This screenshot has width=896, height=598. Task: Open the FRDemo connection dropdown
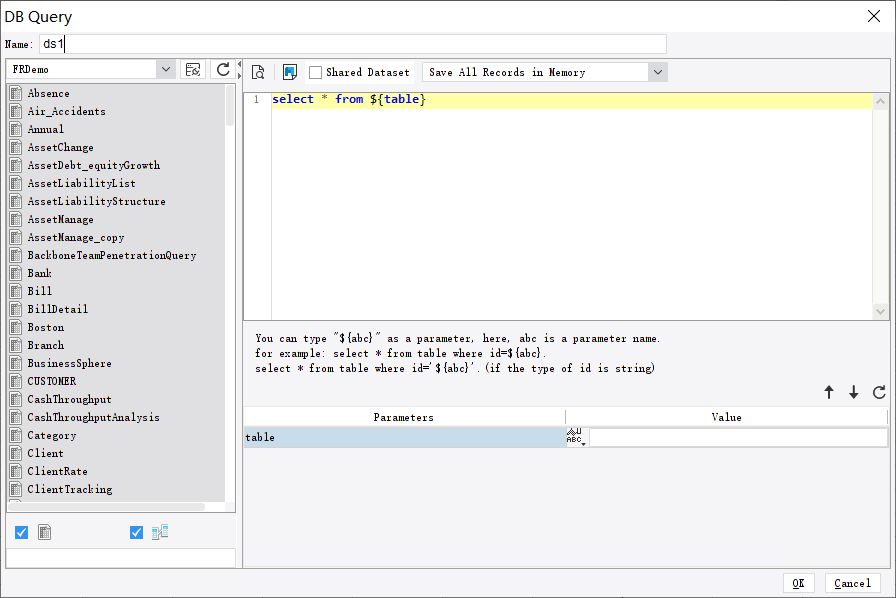point(165,70)
